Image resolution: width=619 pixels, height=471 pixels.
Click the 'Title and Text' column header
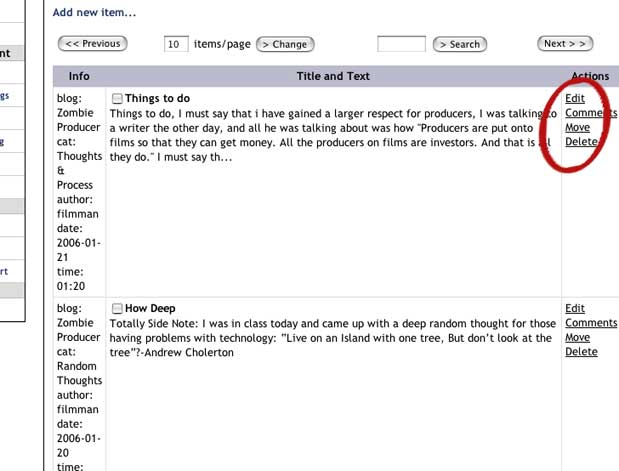(333, 76)
